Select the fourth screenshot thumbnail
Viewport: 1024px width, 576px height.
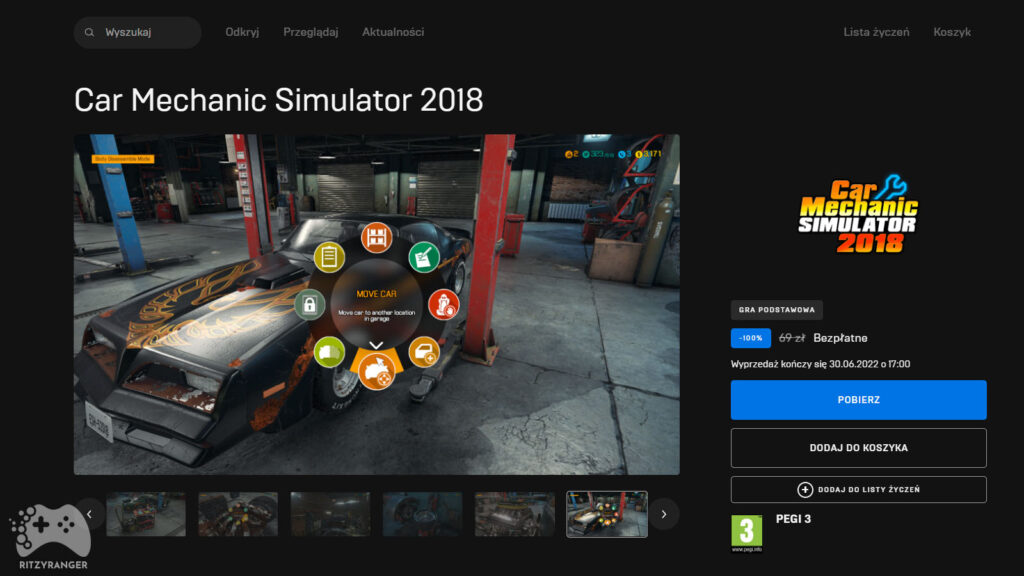coord(422,514)
